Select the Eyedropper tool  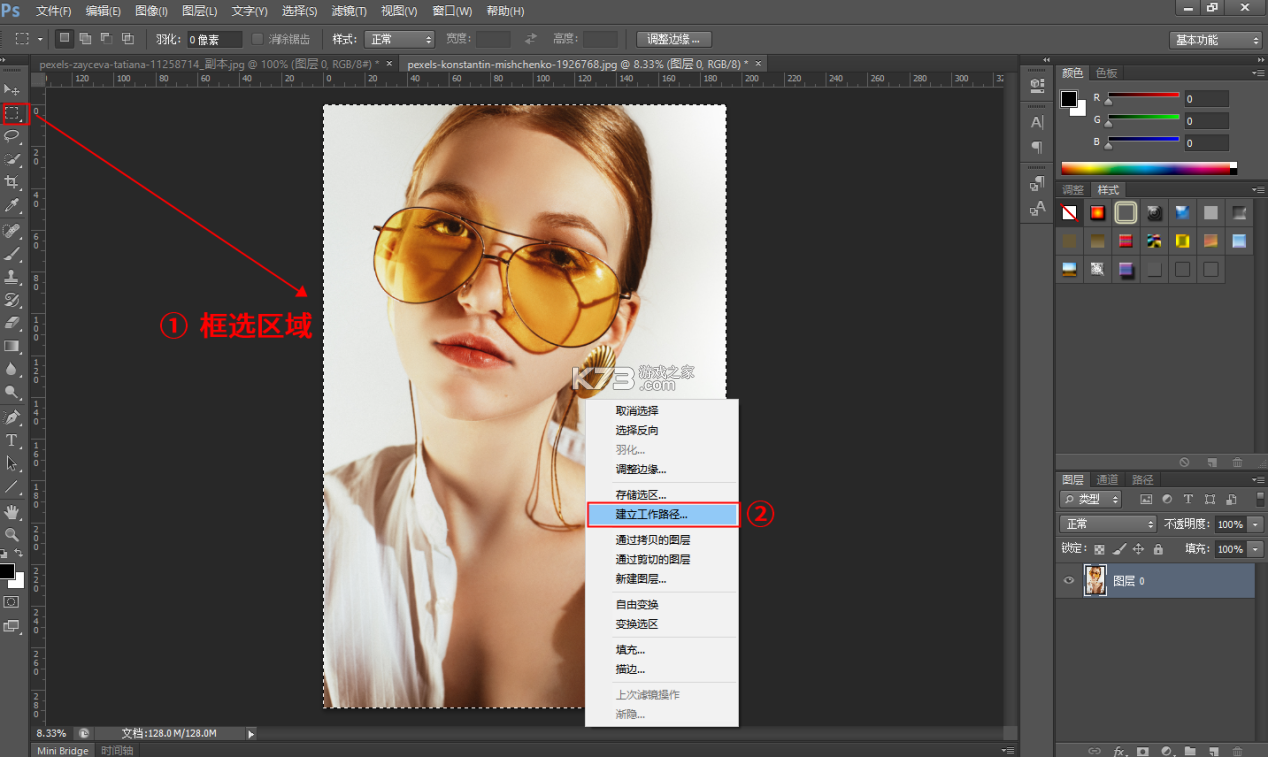click(12, 205)
